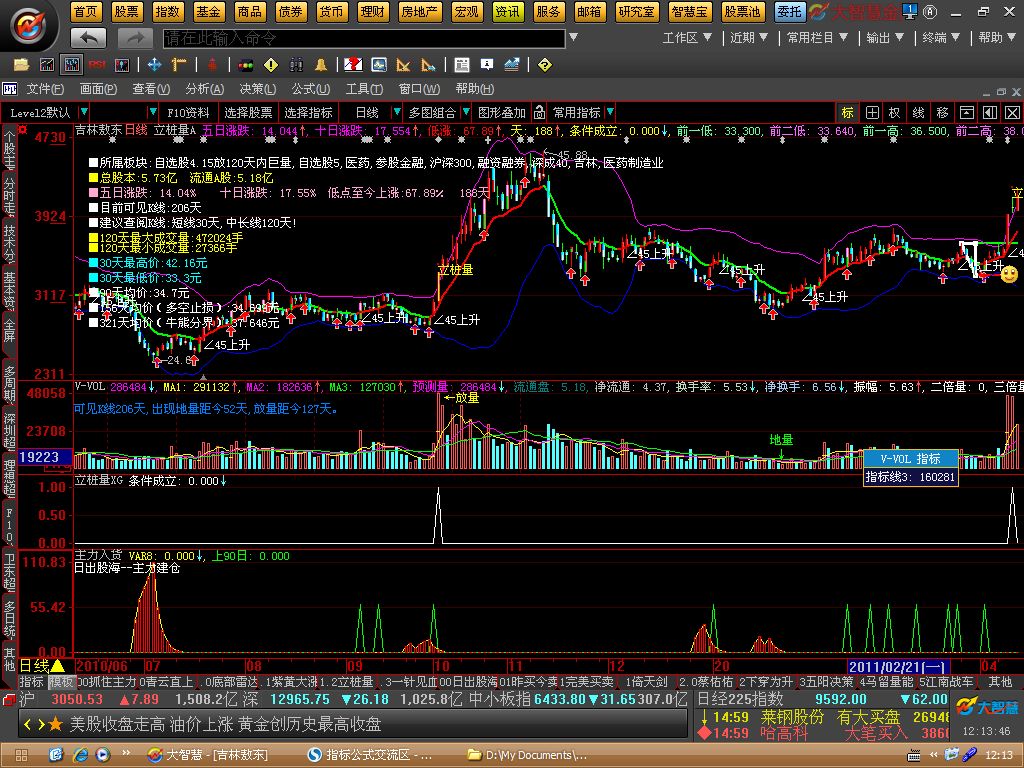
Task: Toggle the 标 indicator mark button
Action: 847,112
